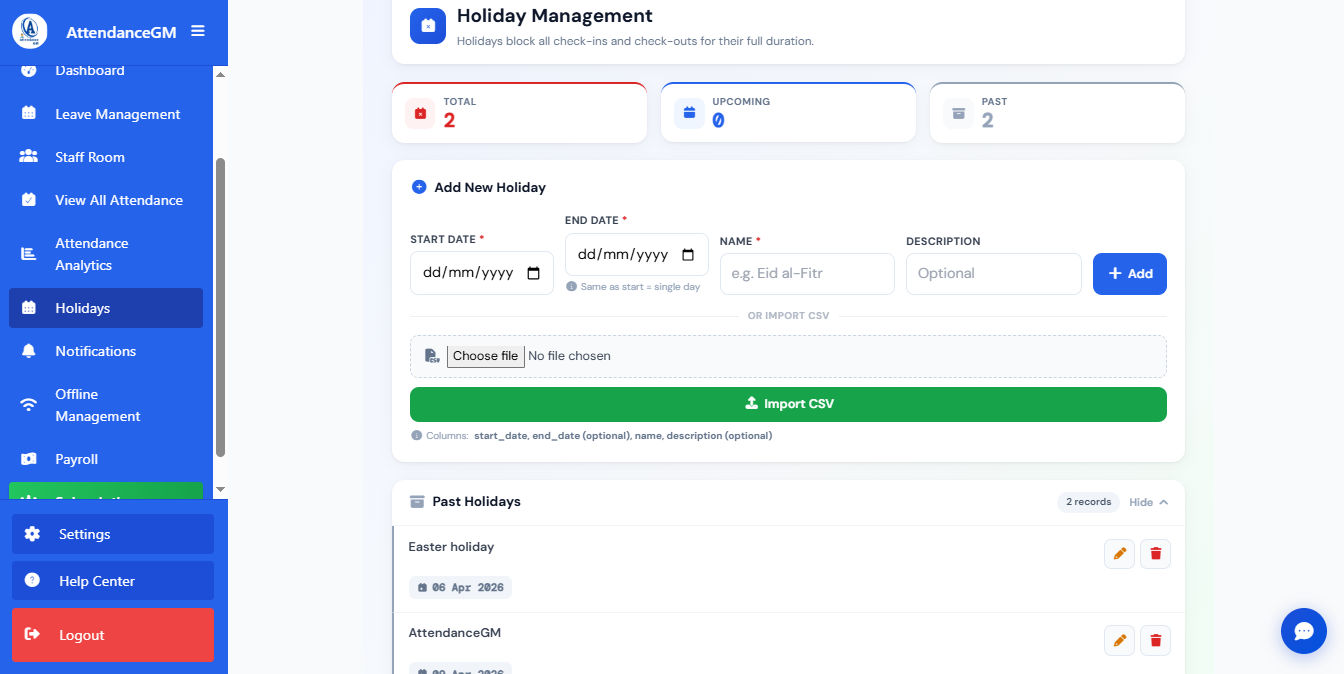
Task: Open the Start Date calendar picker
Action: [533, 273]
